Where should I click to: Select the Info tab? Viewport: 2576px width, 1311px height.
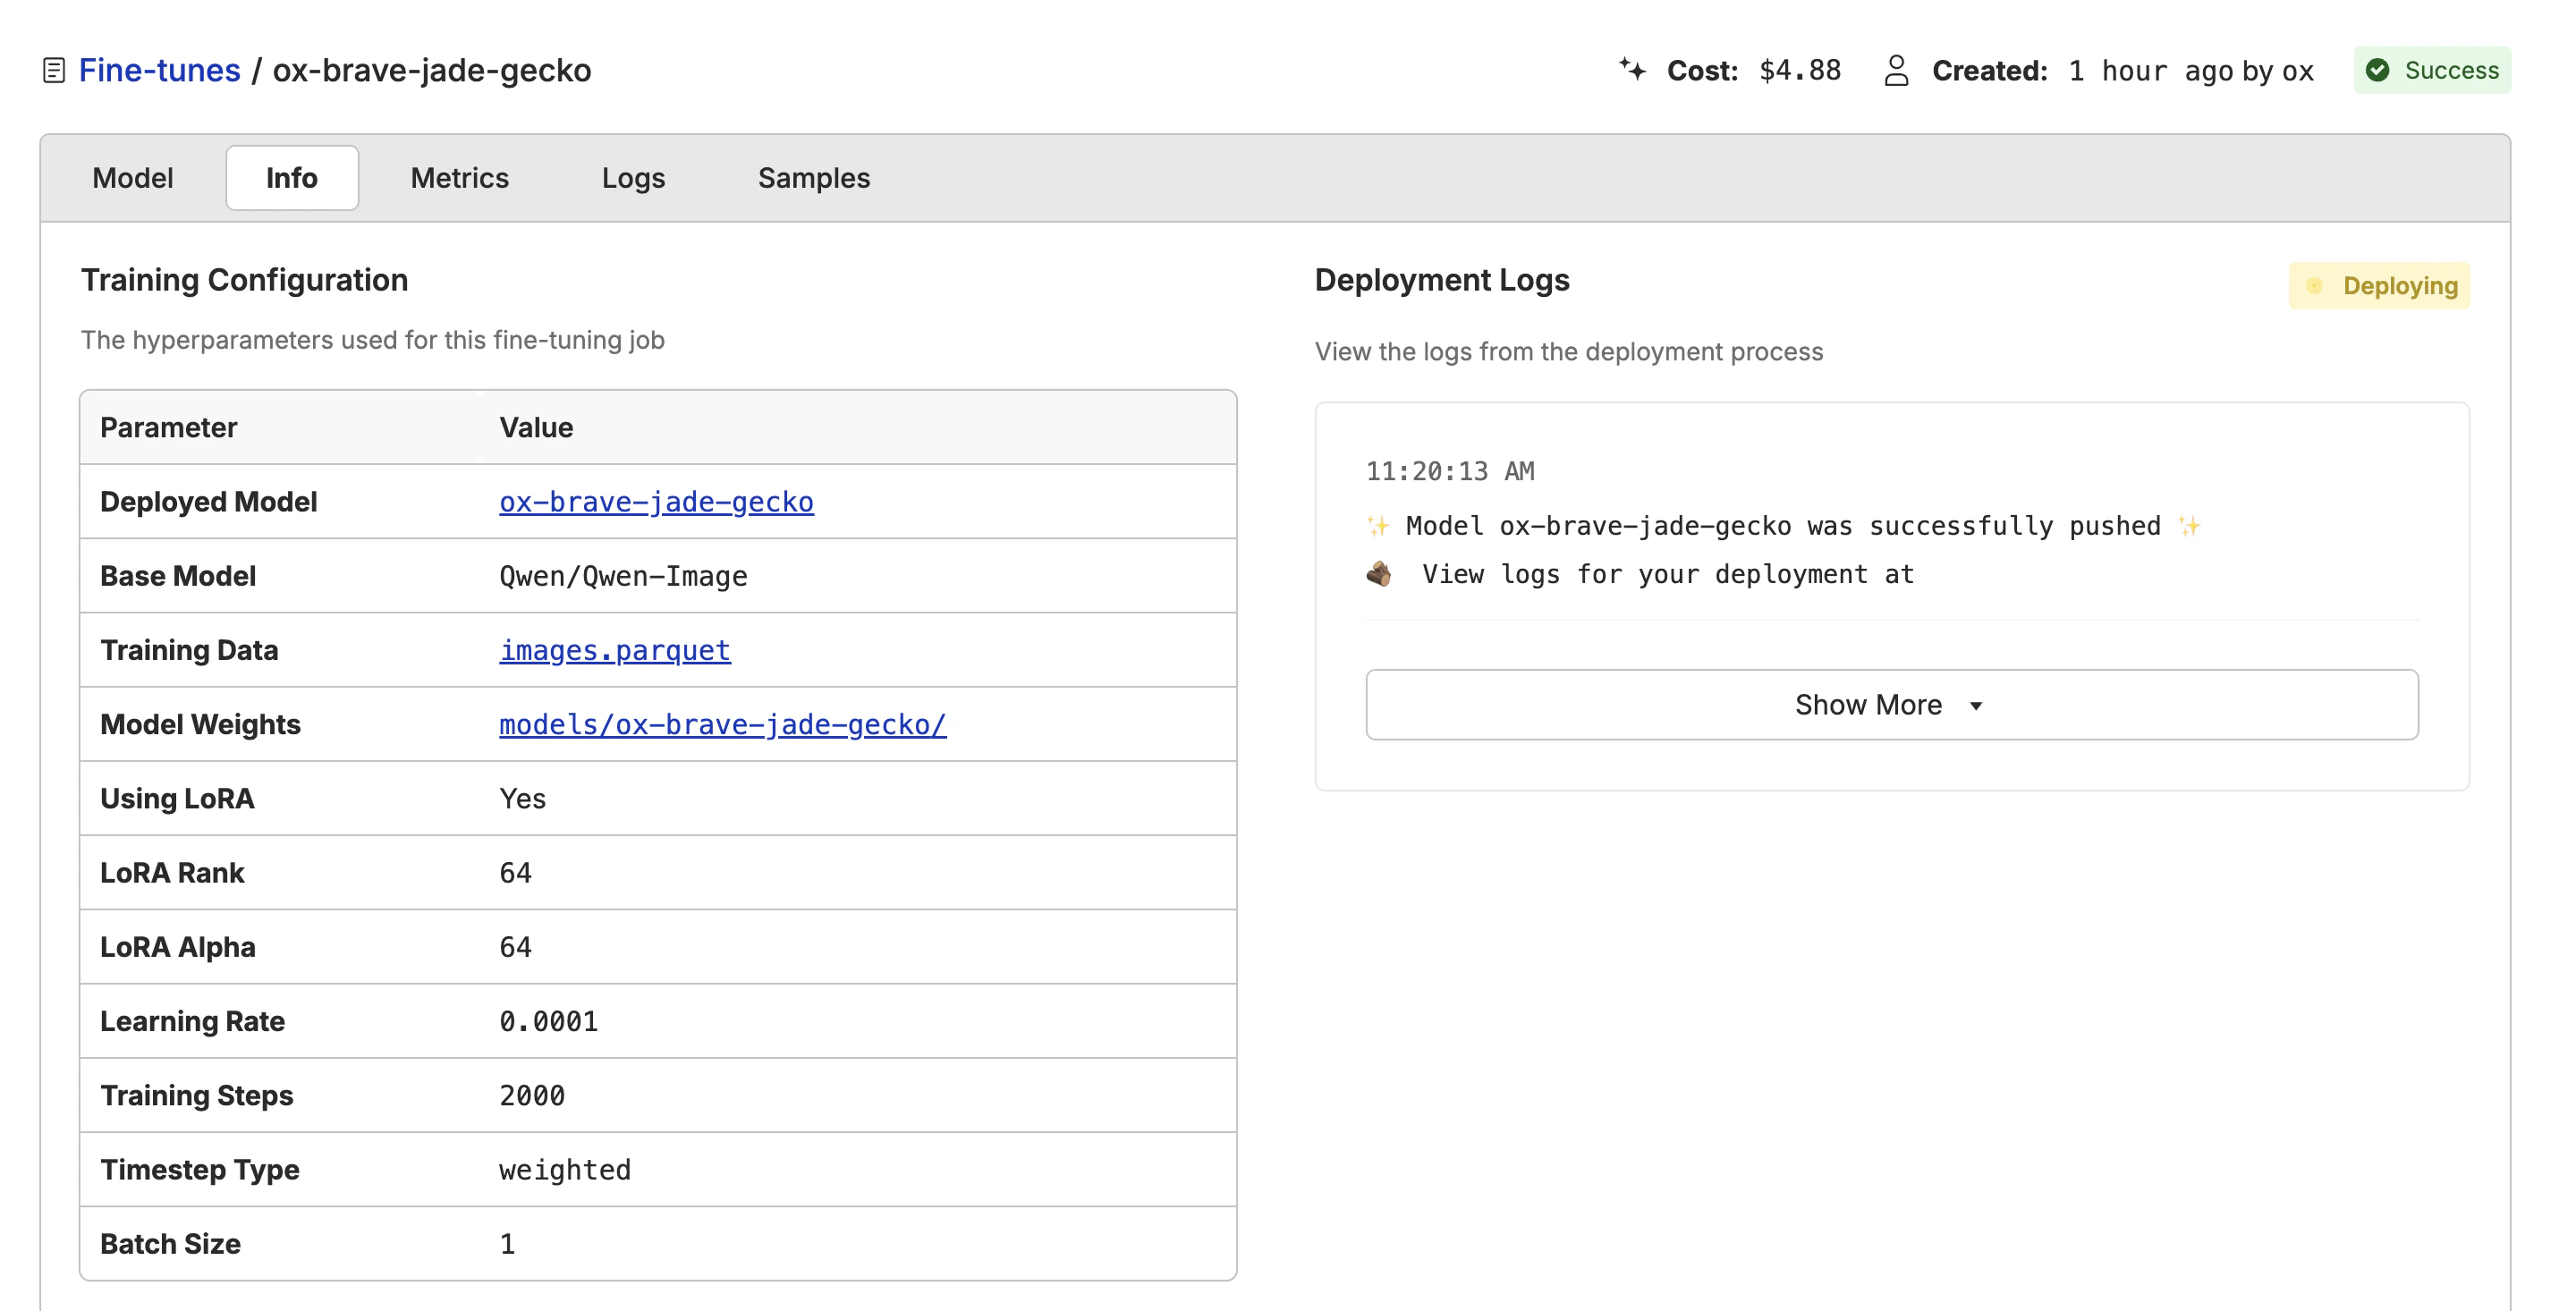[x=291, y=178]
